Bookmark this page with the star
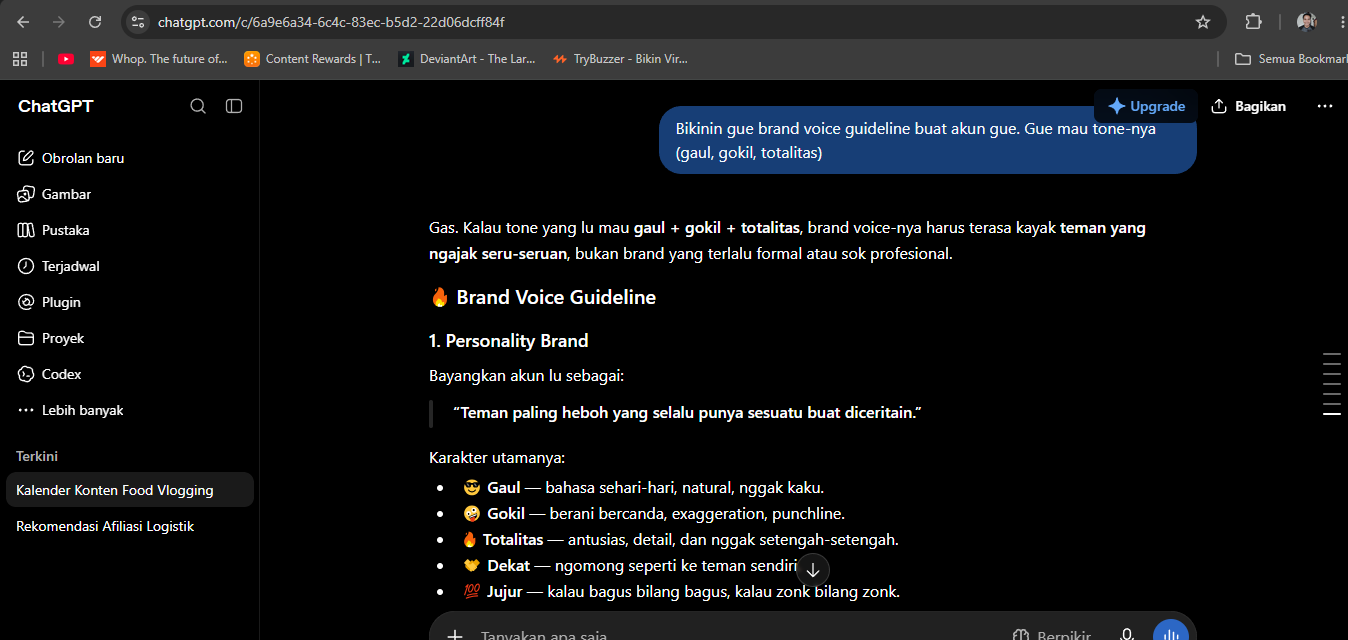Image resolution: width=1348 pixels, height=640 pixels. pyautogui.click(x=1203, y=22)
